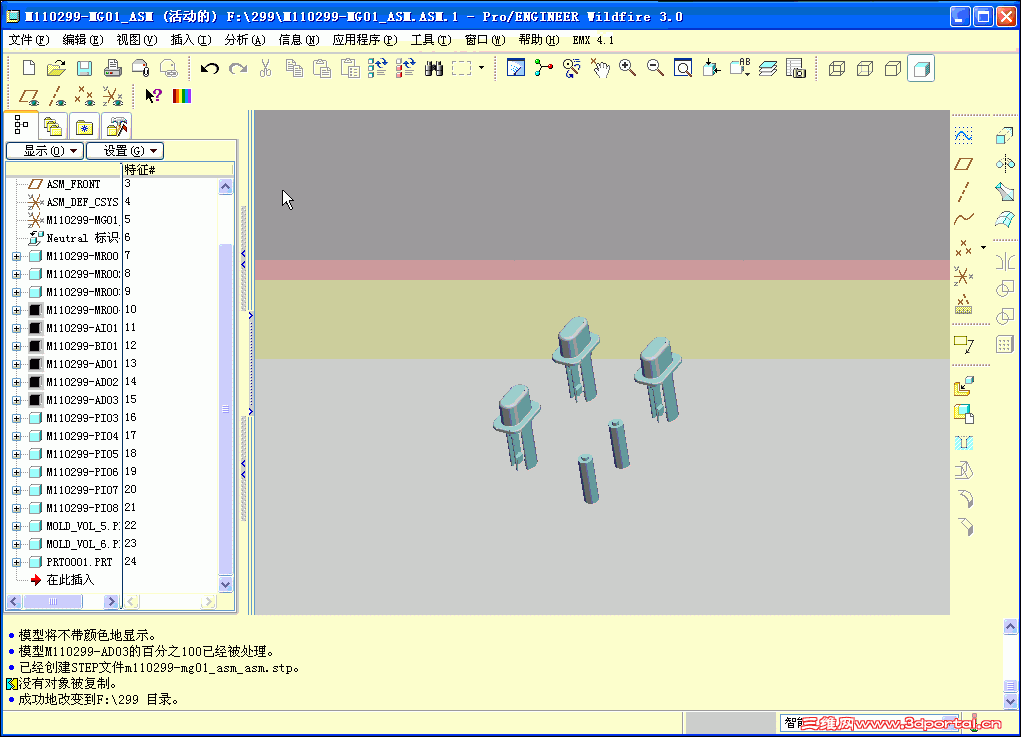Open the selection box dropdown arrow in toolbar
This screenshot has width=1021, height=737.
click(x=481, y=68)
